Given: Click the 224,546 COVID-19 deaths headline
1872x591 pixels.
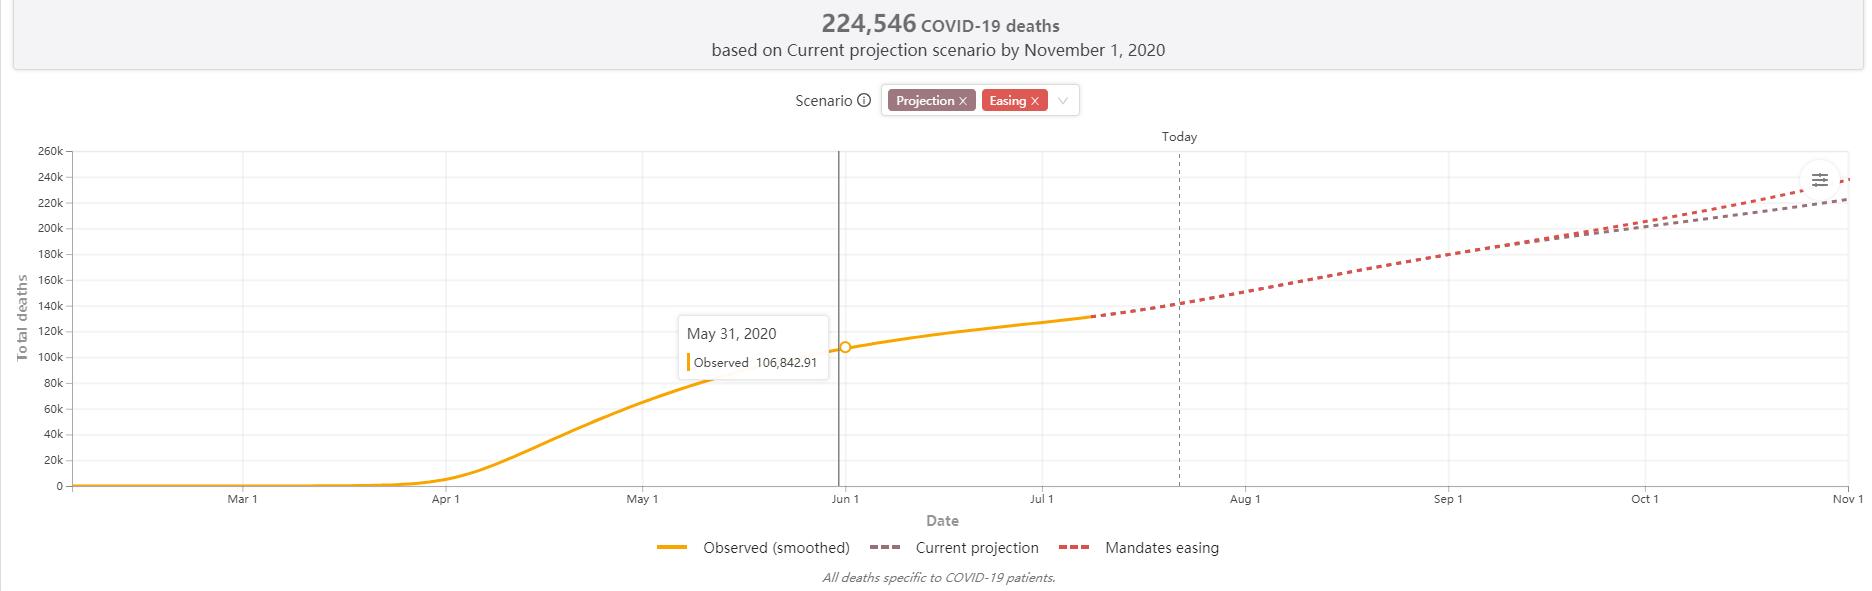Looking at the screenshot, I should [x=940, y=25].
